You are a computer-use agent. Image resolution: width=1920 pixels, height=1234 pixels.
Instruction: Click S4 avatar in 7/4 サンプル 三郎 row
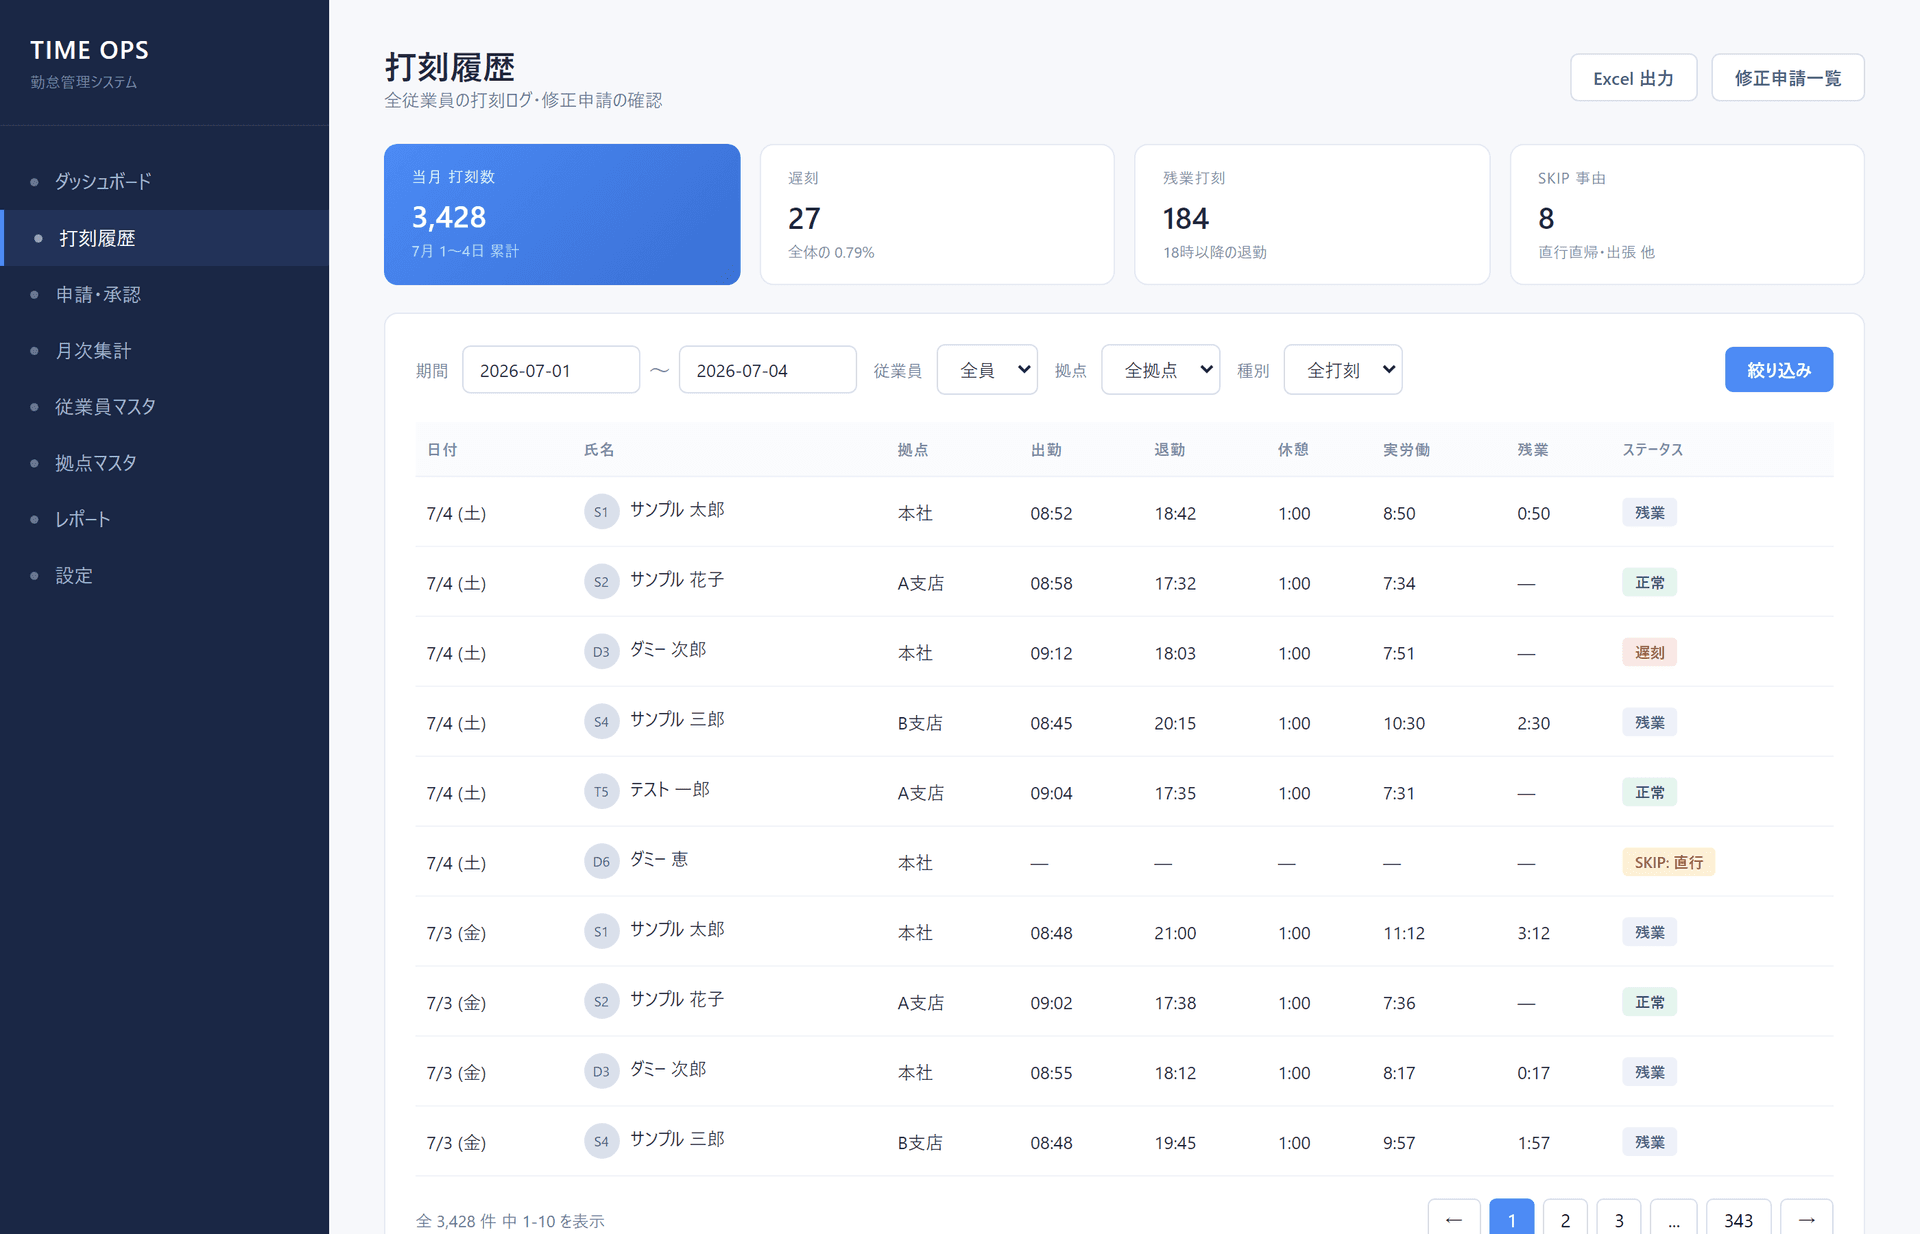point(601,722)
